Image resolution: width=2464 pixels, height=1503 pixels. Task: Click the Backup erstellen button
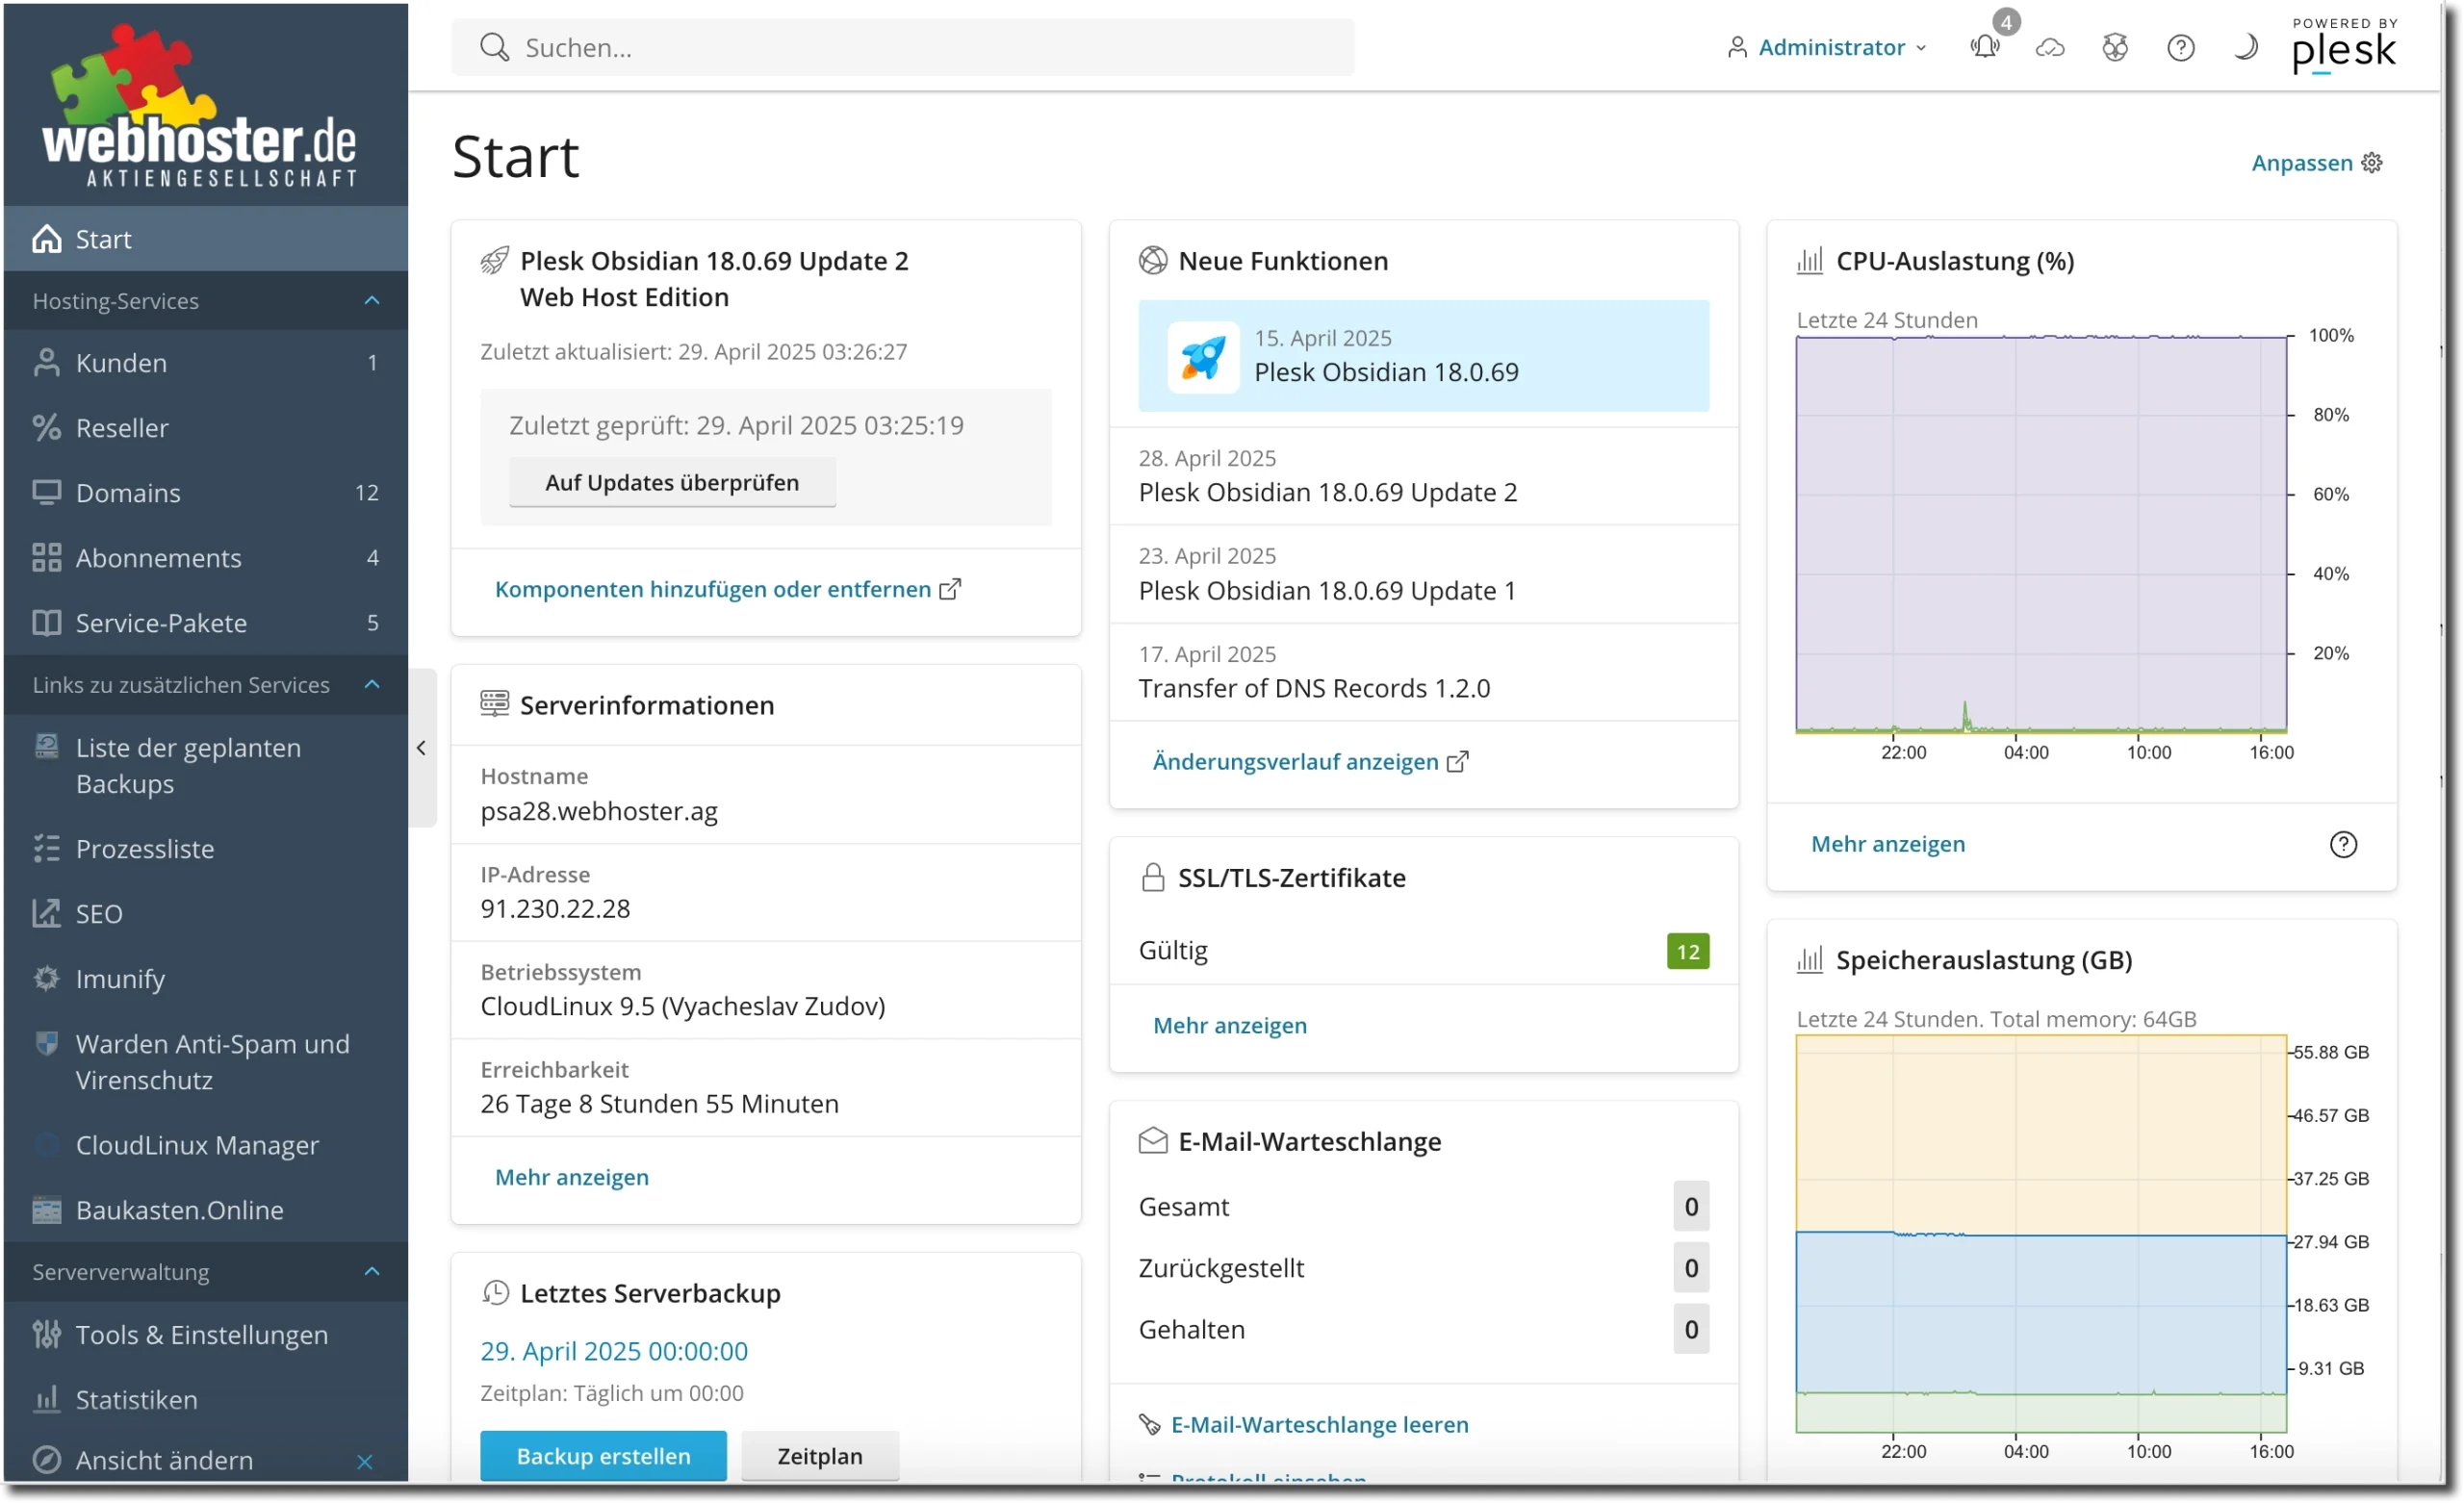tap(603, 1456)
